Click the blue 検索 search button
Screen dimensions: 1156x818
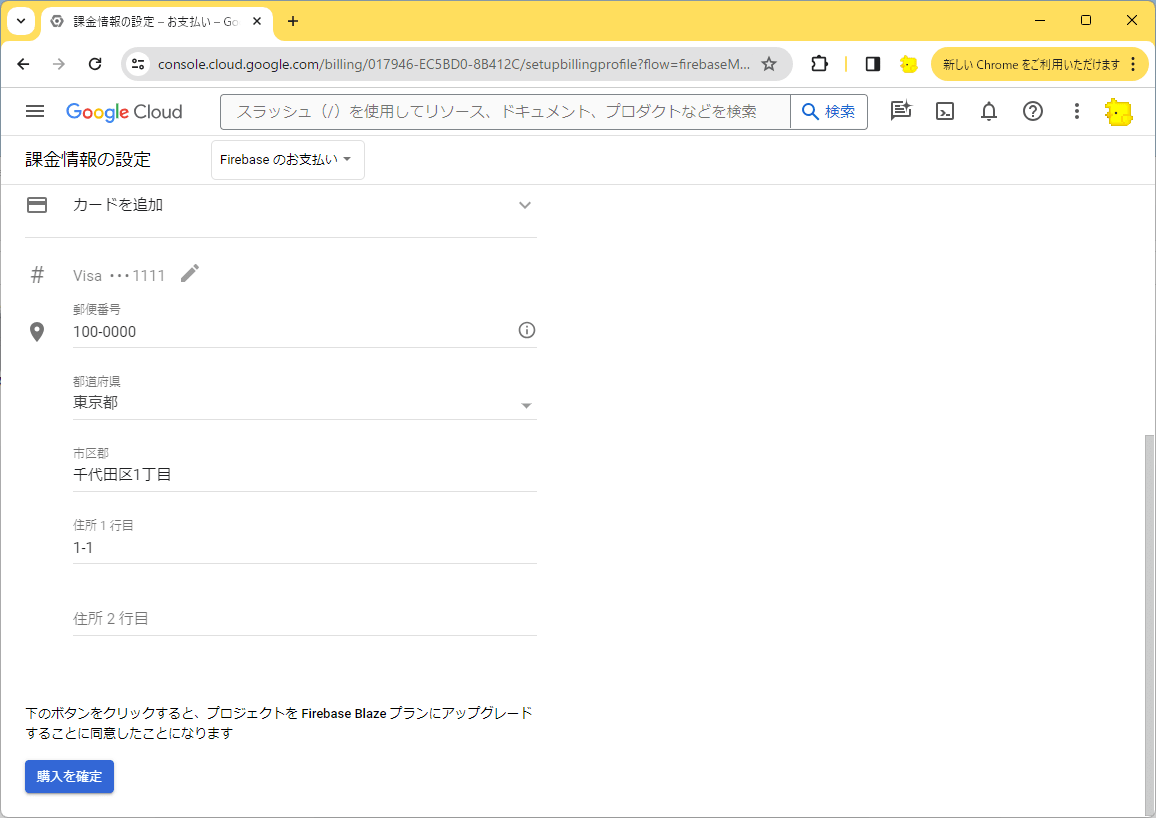(x=829, y=111)
